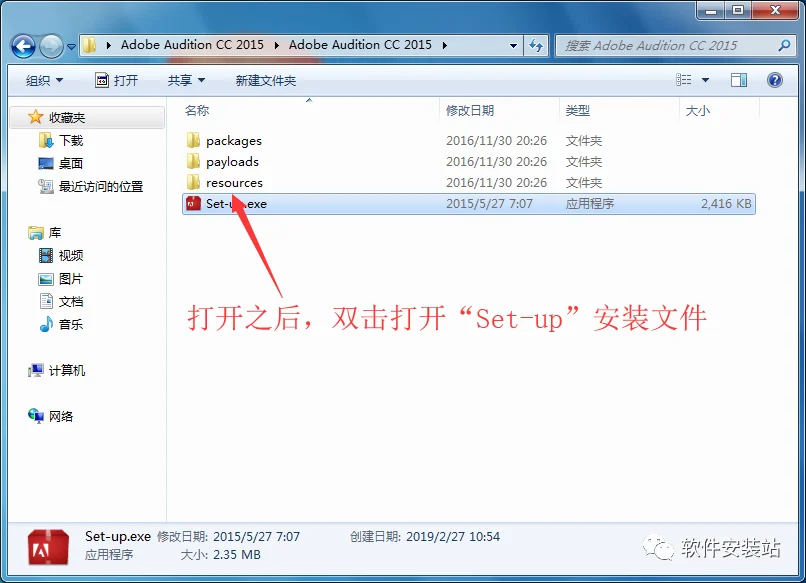Screen dimensions: 806x583
Task: Toggle the preview pane button
Action: tap(739, 80)
